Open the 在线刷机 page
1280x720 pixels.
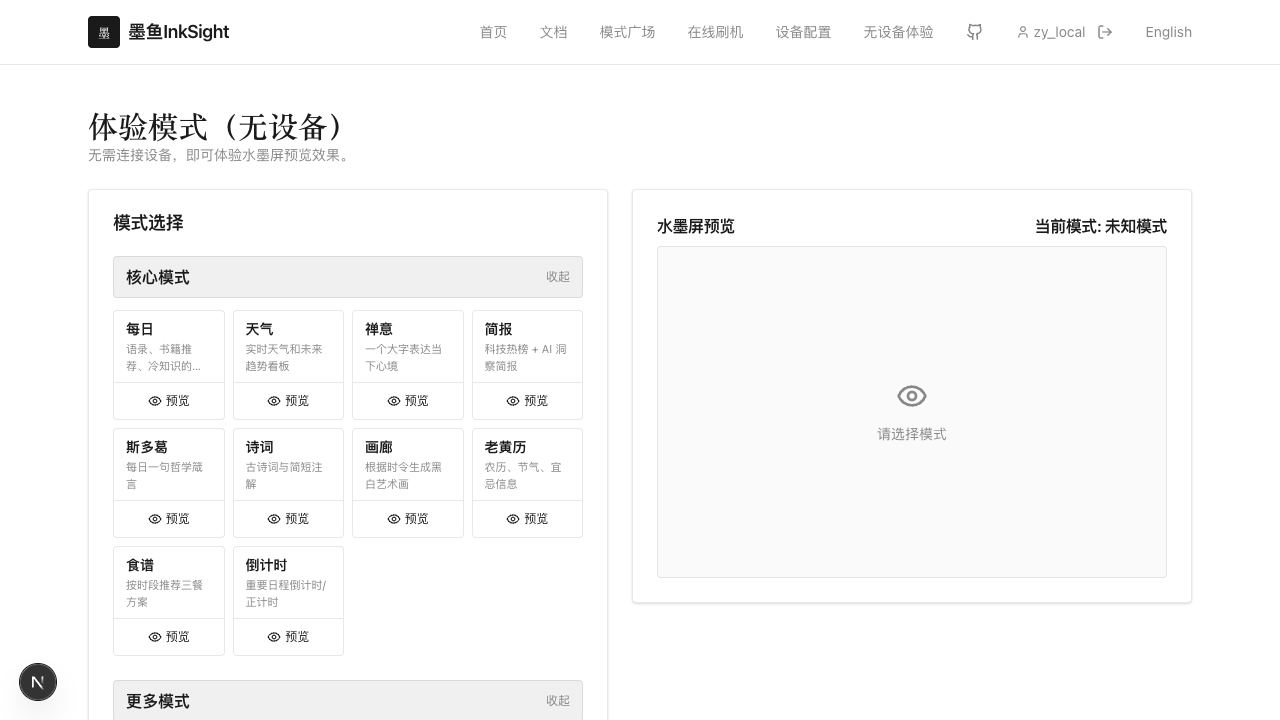[715, 32]
